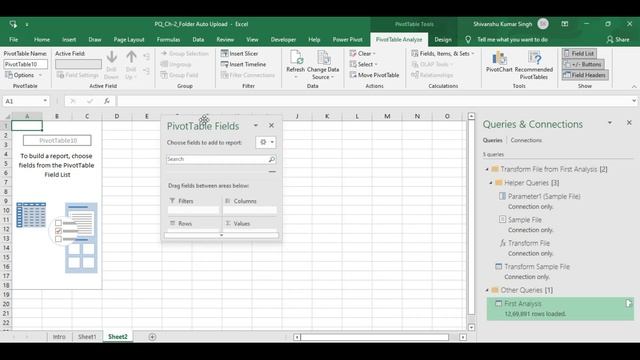
Task: Toggle the +/- Buttons option
Action: tap(583, 64)
